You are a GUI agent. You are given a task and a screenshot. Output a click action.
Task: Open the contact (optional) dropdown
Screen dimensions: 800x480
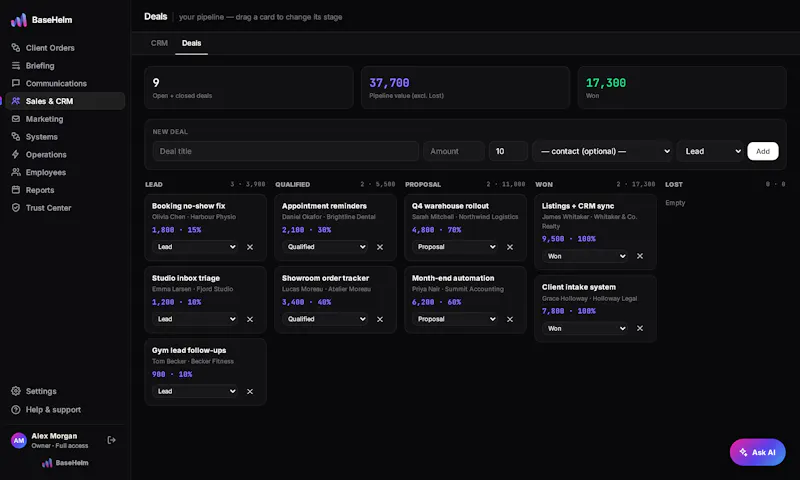point(603,151)
